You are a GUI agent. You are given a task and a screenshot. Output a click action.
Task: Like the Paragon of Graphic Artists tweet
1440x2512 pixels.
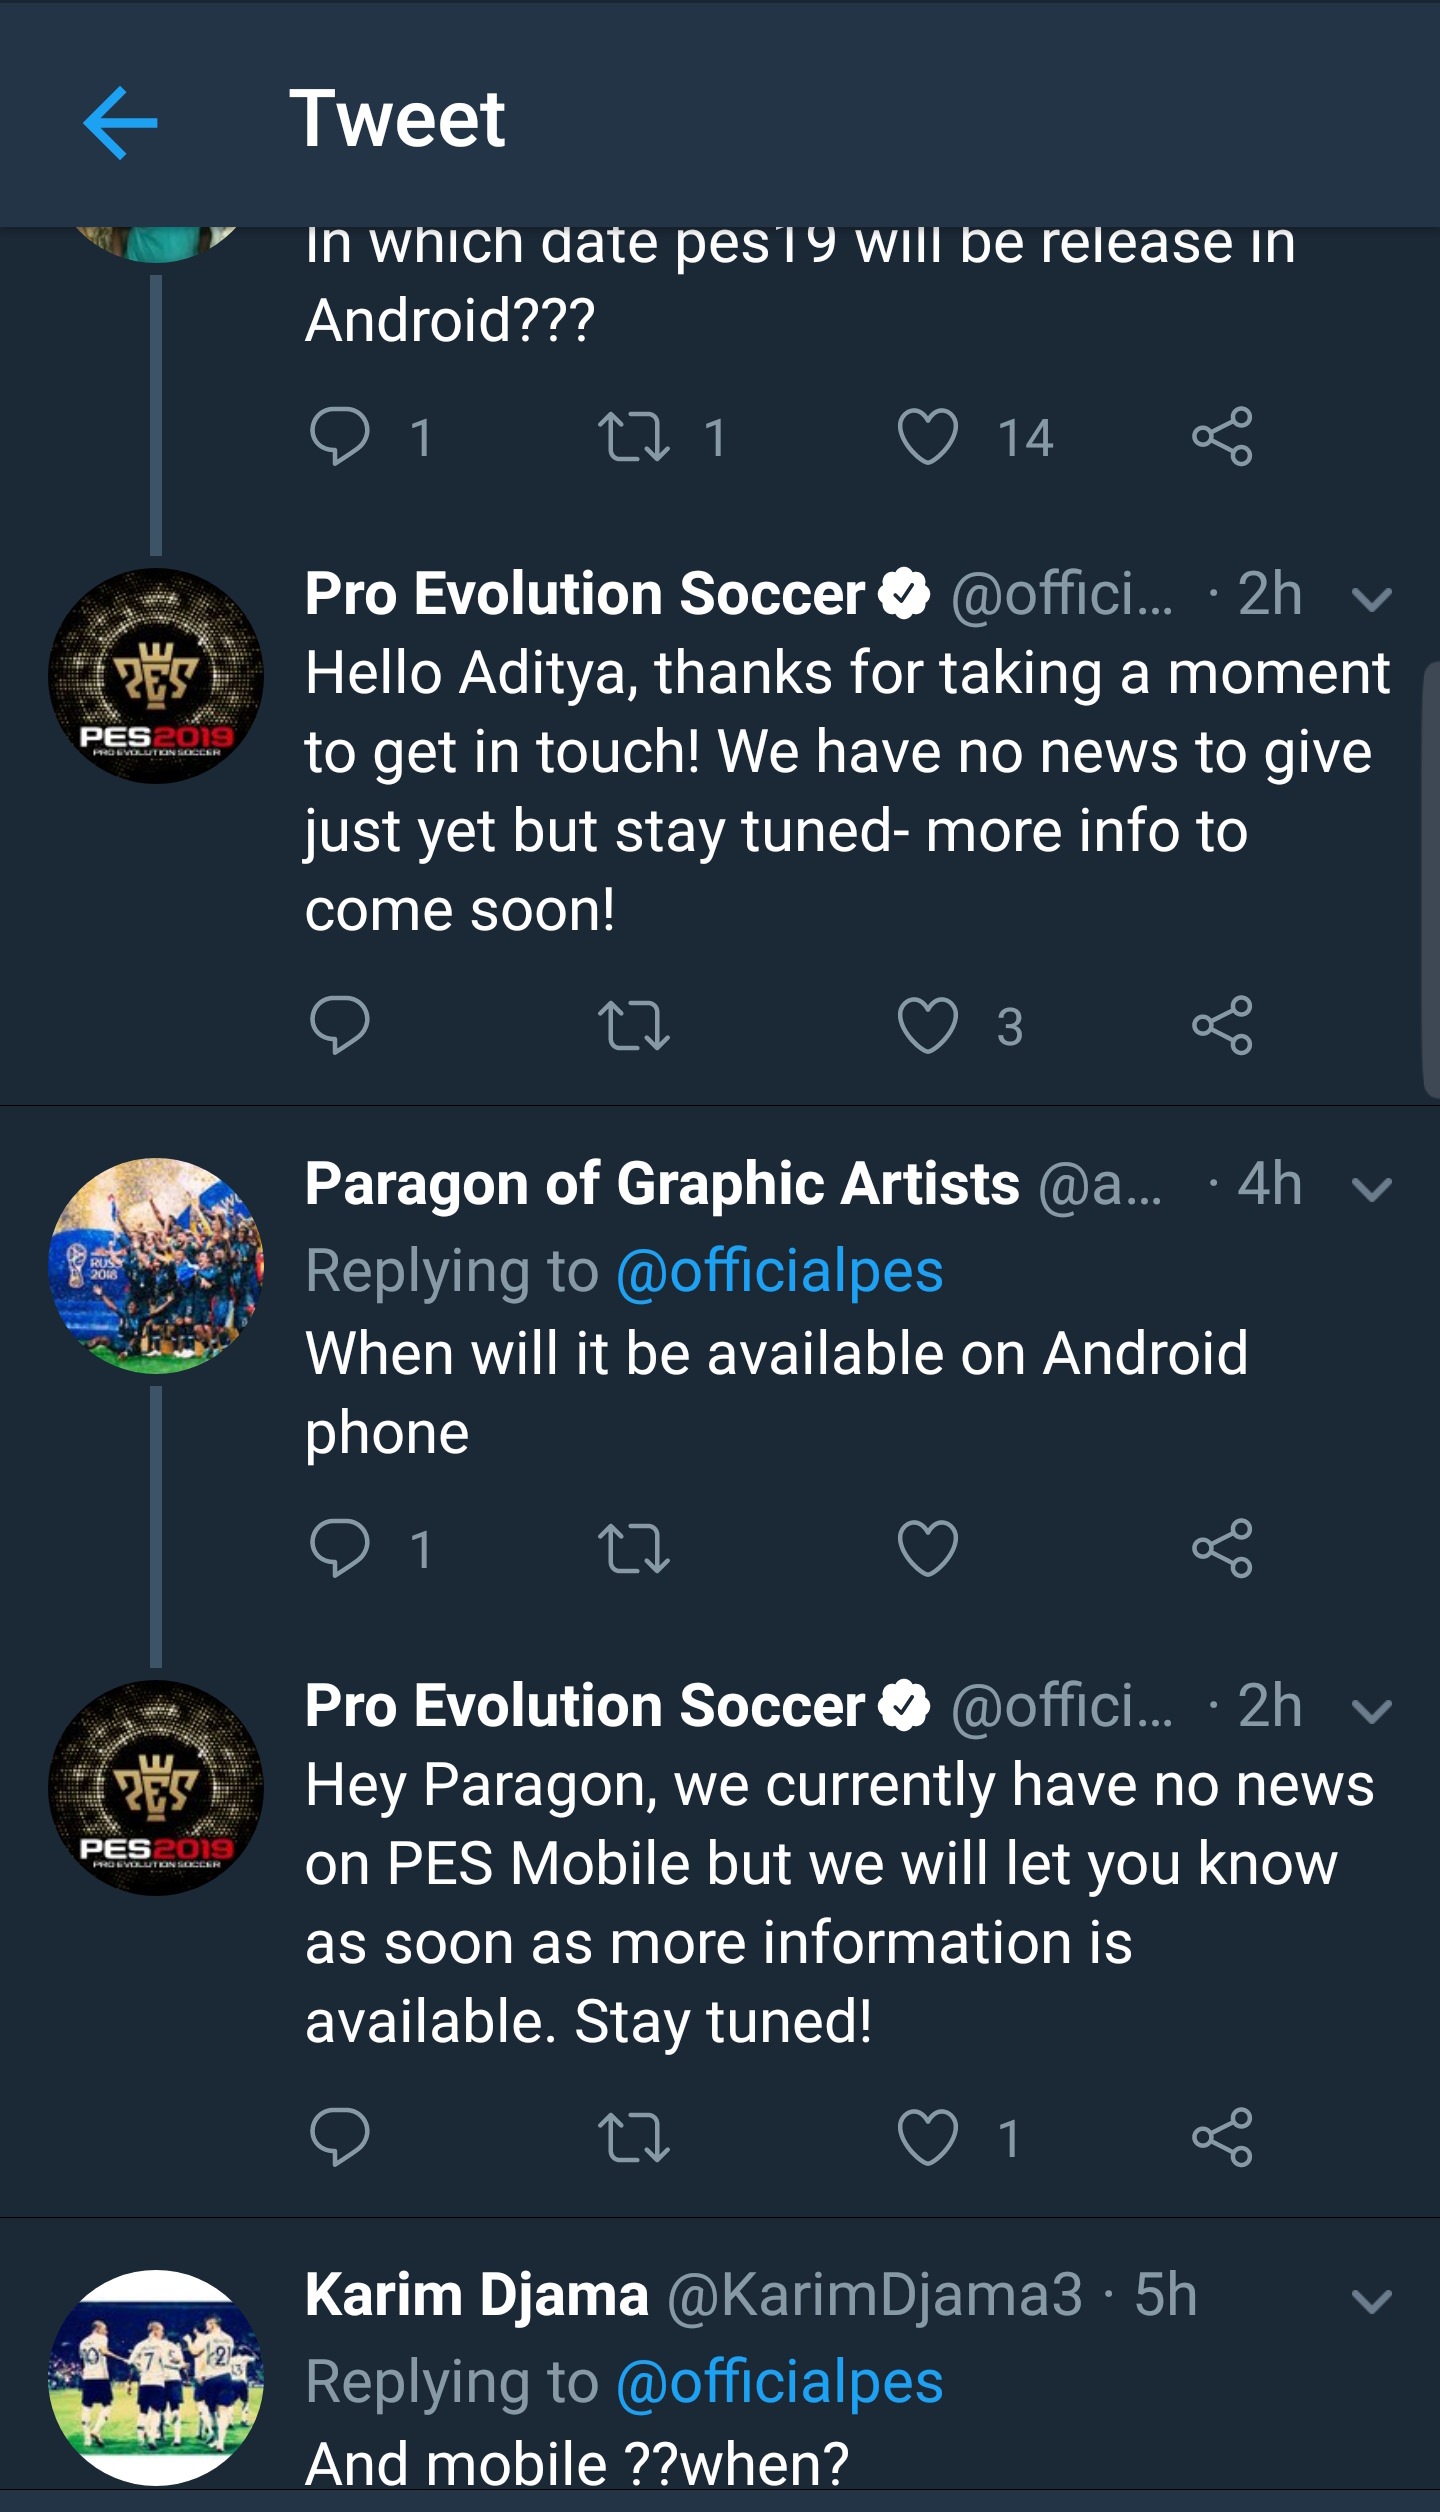[x=928, y=1548]
